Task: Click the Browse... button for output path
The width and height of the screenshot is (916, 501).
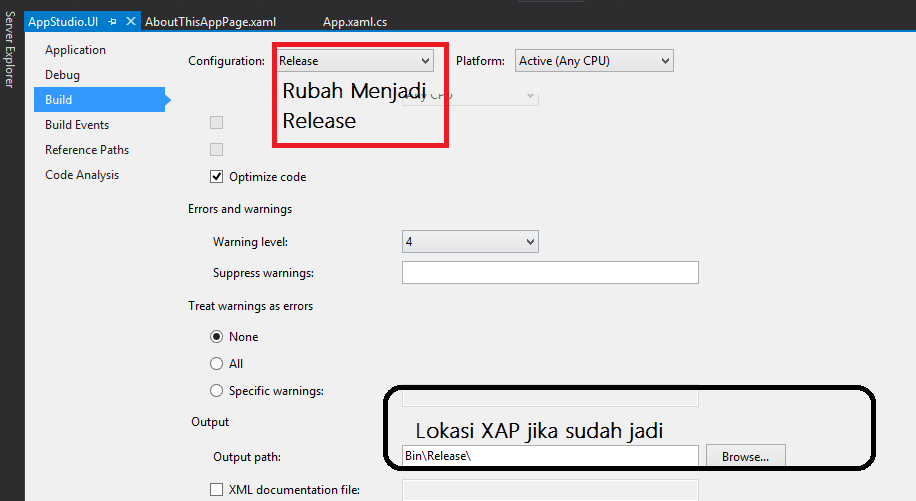Action: (x=745, y=456)
